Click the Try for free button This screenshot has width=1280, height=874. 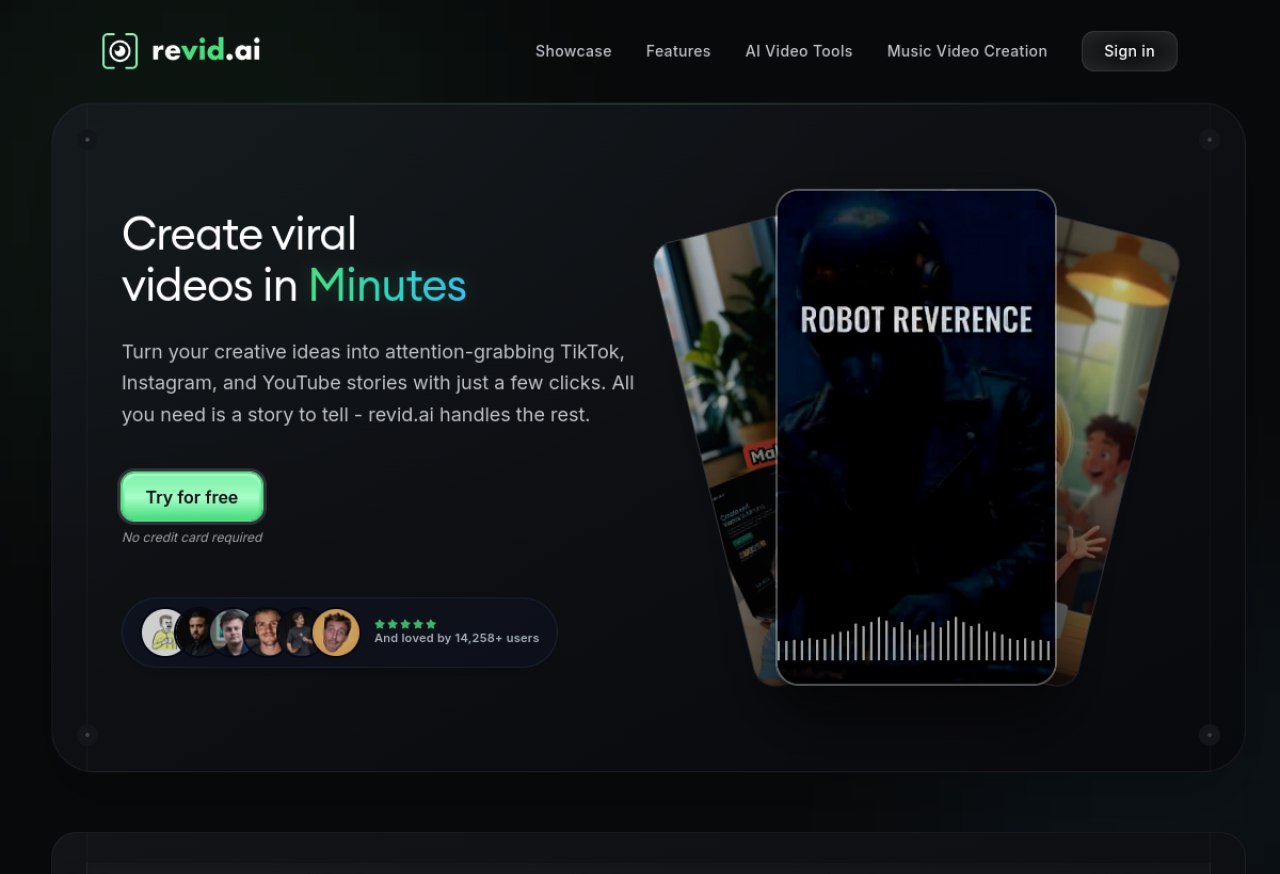pos(192,497)
